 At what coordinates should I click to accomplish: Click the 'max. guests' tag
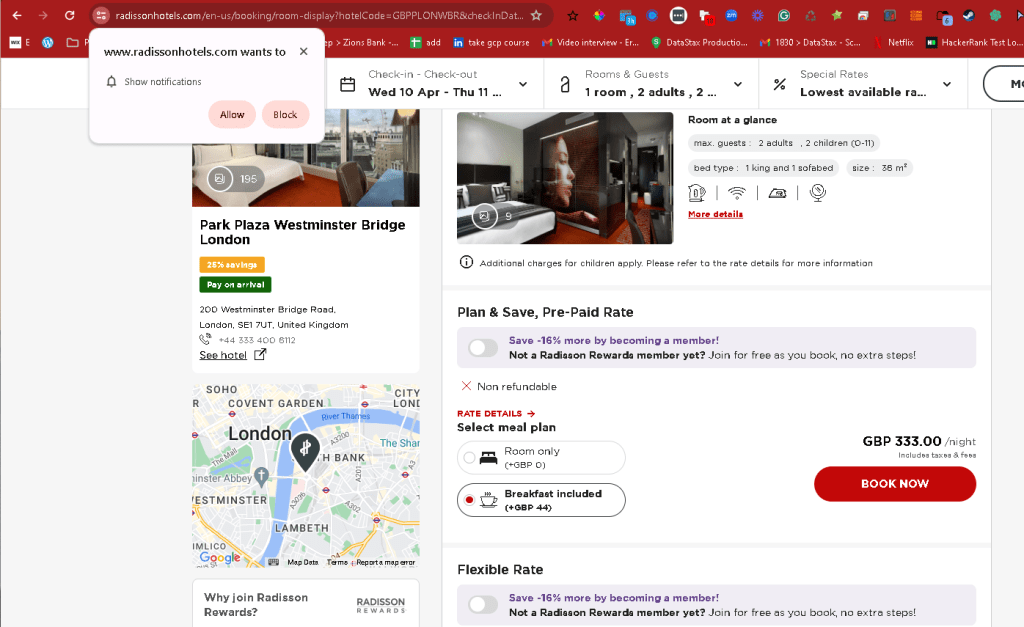[784, 143]
